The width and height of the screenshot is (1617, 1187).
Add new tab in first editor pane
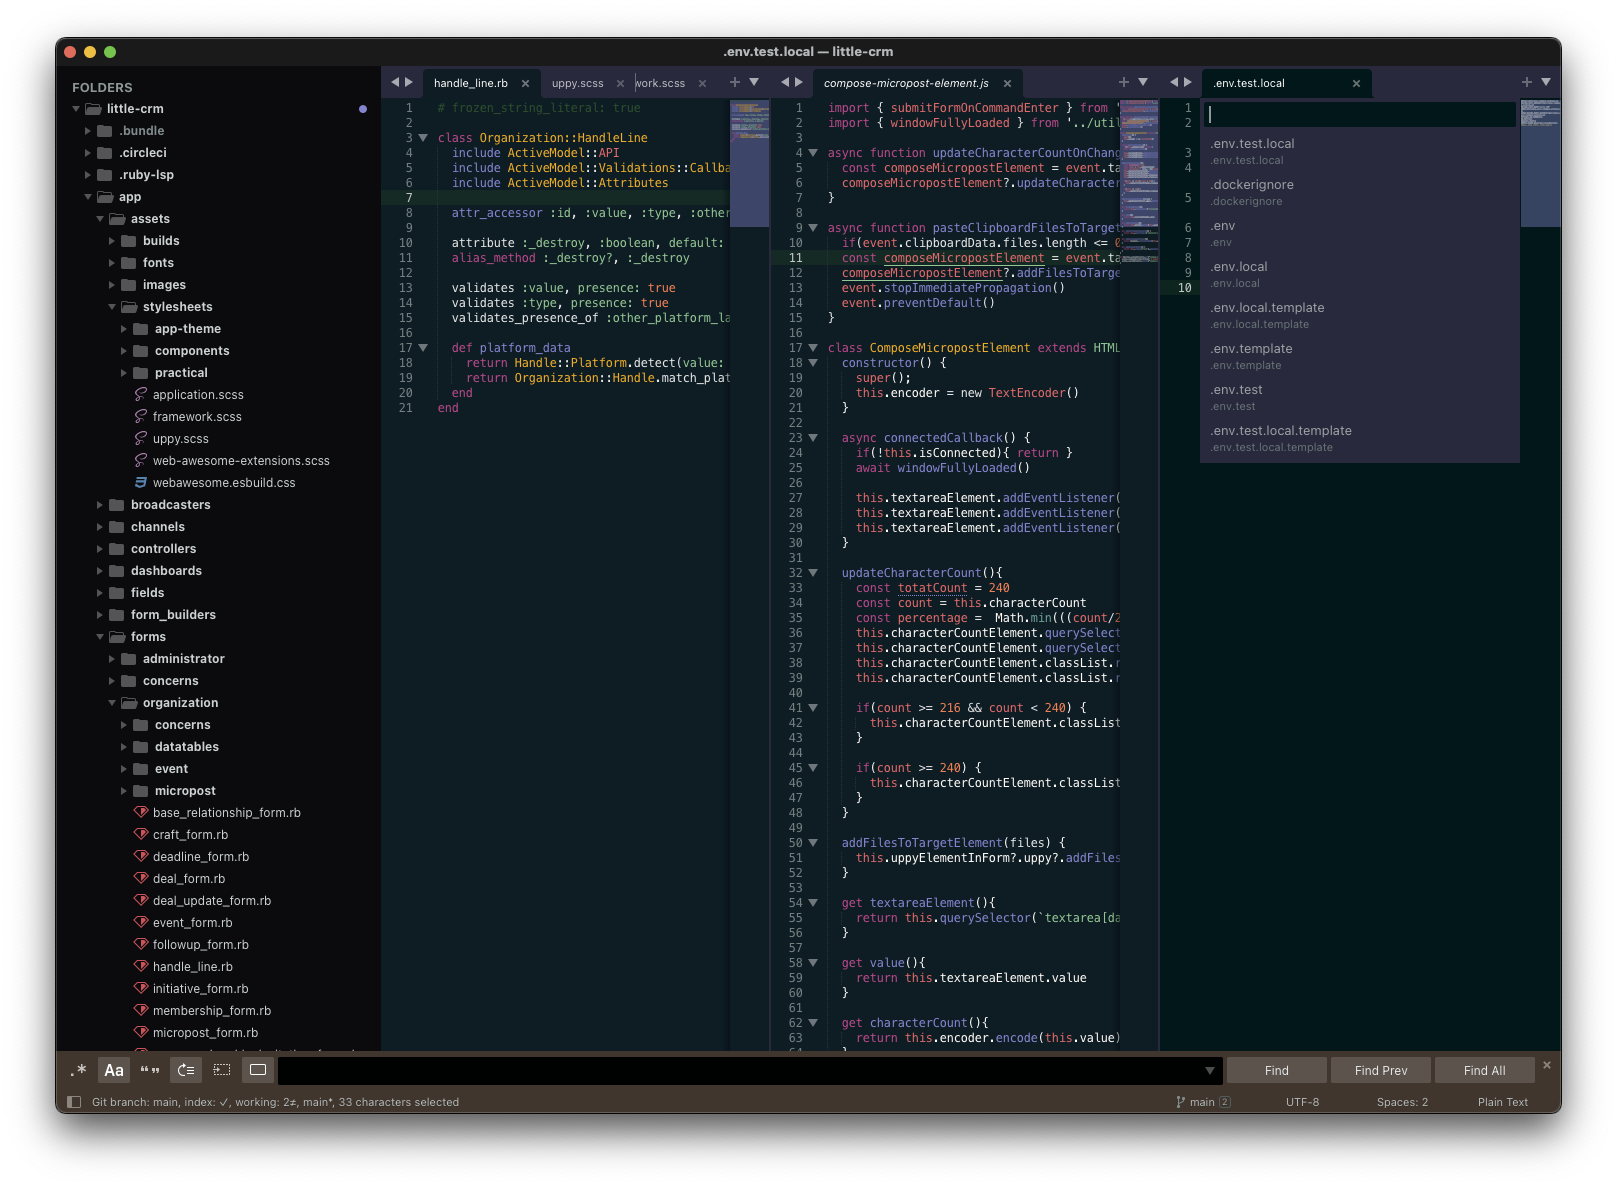(735, 82)
